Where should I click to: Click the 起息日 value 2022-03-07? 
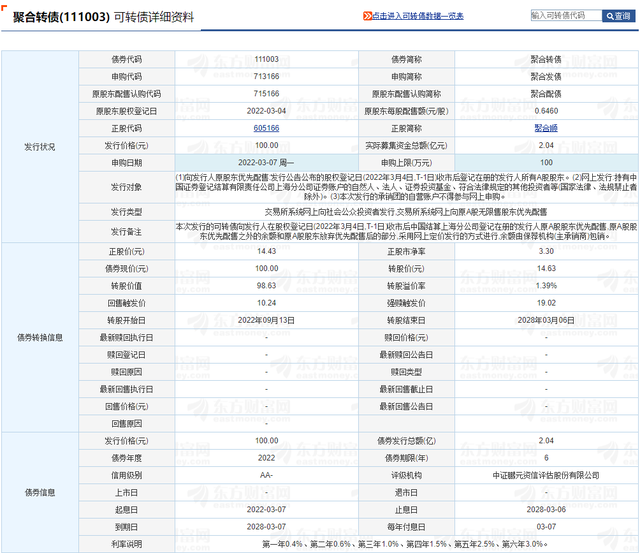click(266, 509)
